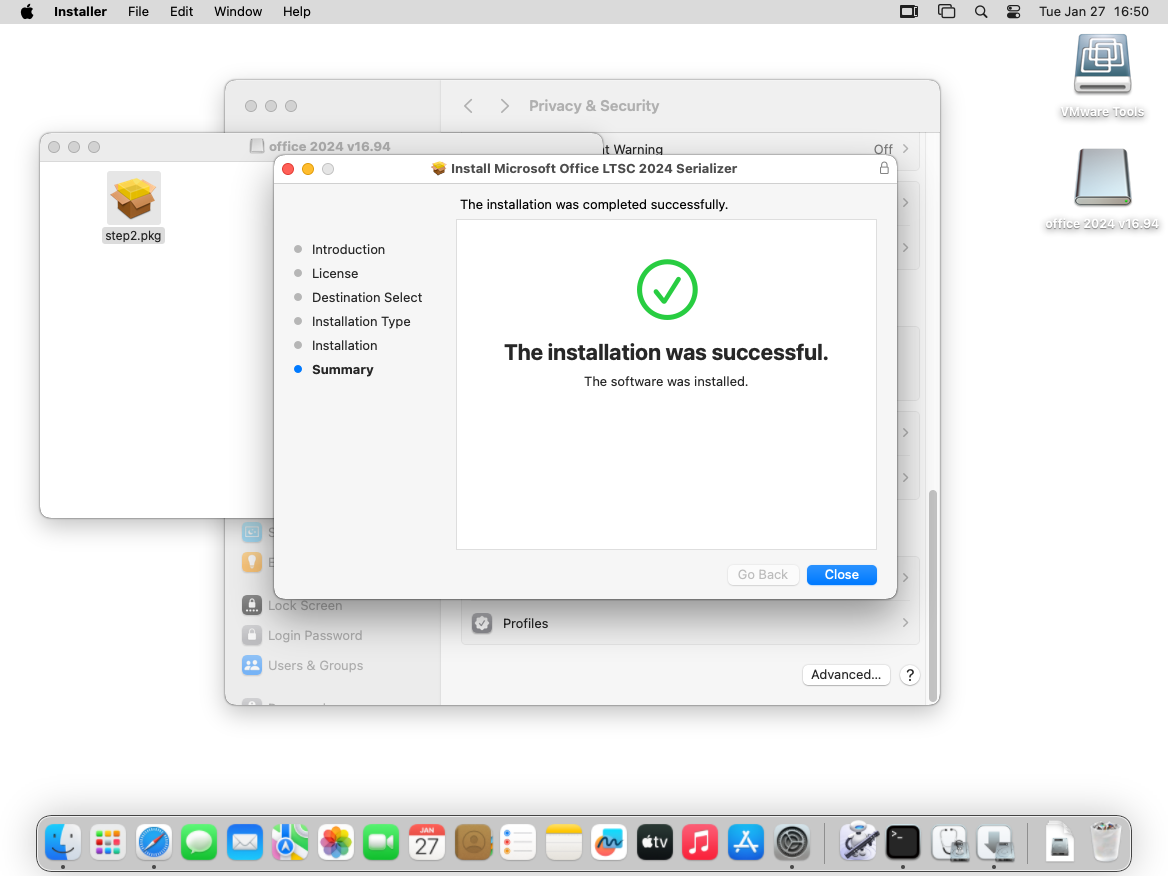Open Spotlight search in the menu bar

pyautogui.click(x=981, y=12)
